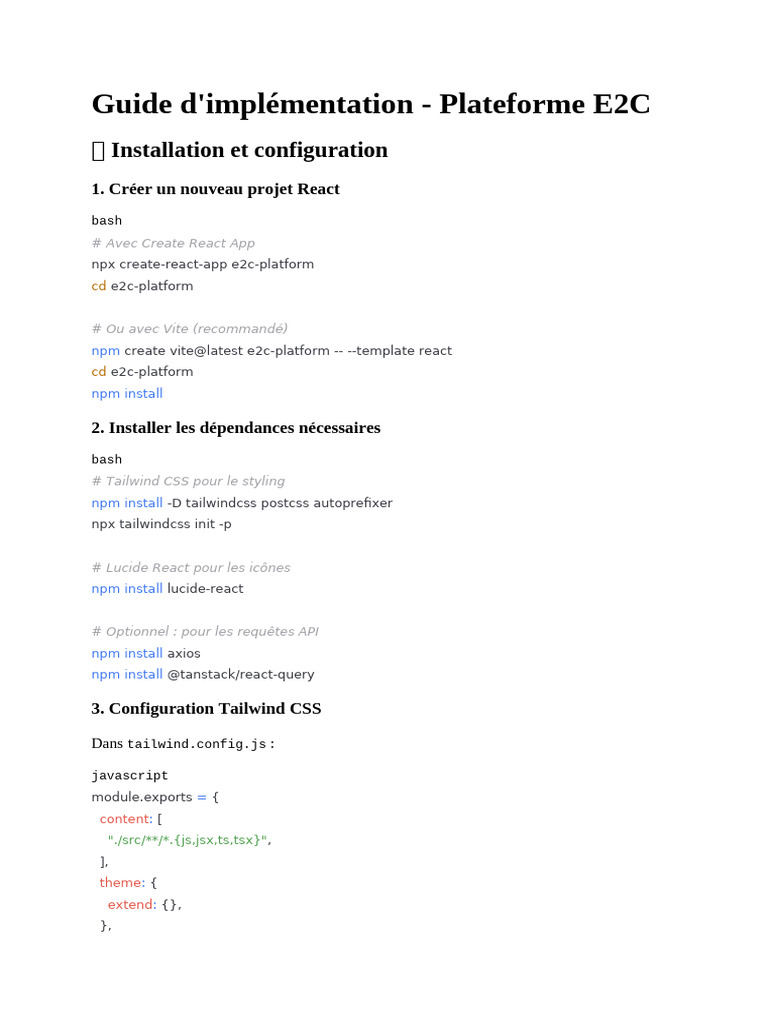
Task: Click the title Guide d'implémentation - Plateforme E2C
Action: tap(370, 104)
